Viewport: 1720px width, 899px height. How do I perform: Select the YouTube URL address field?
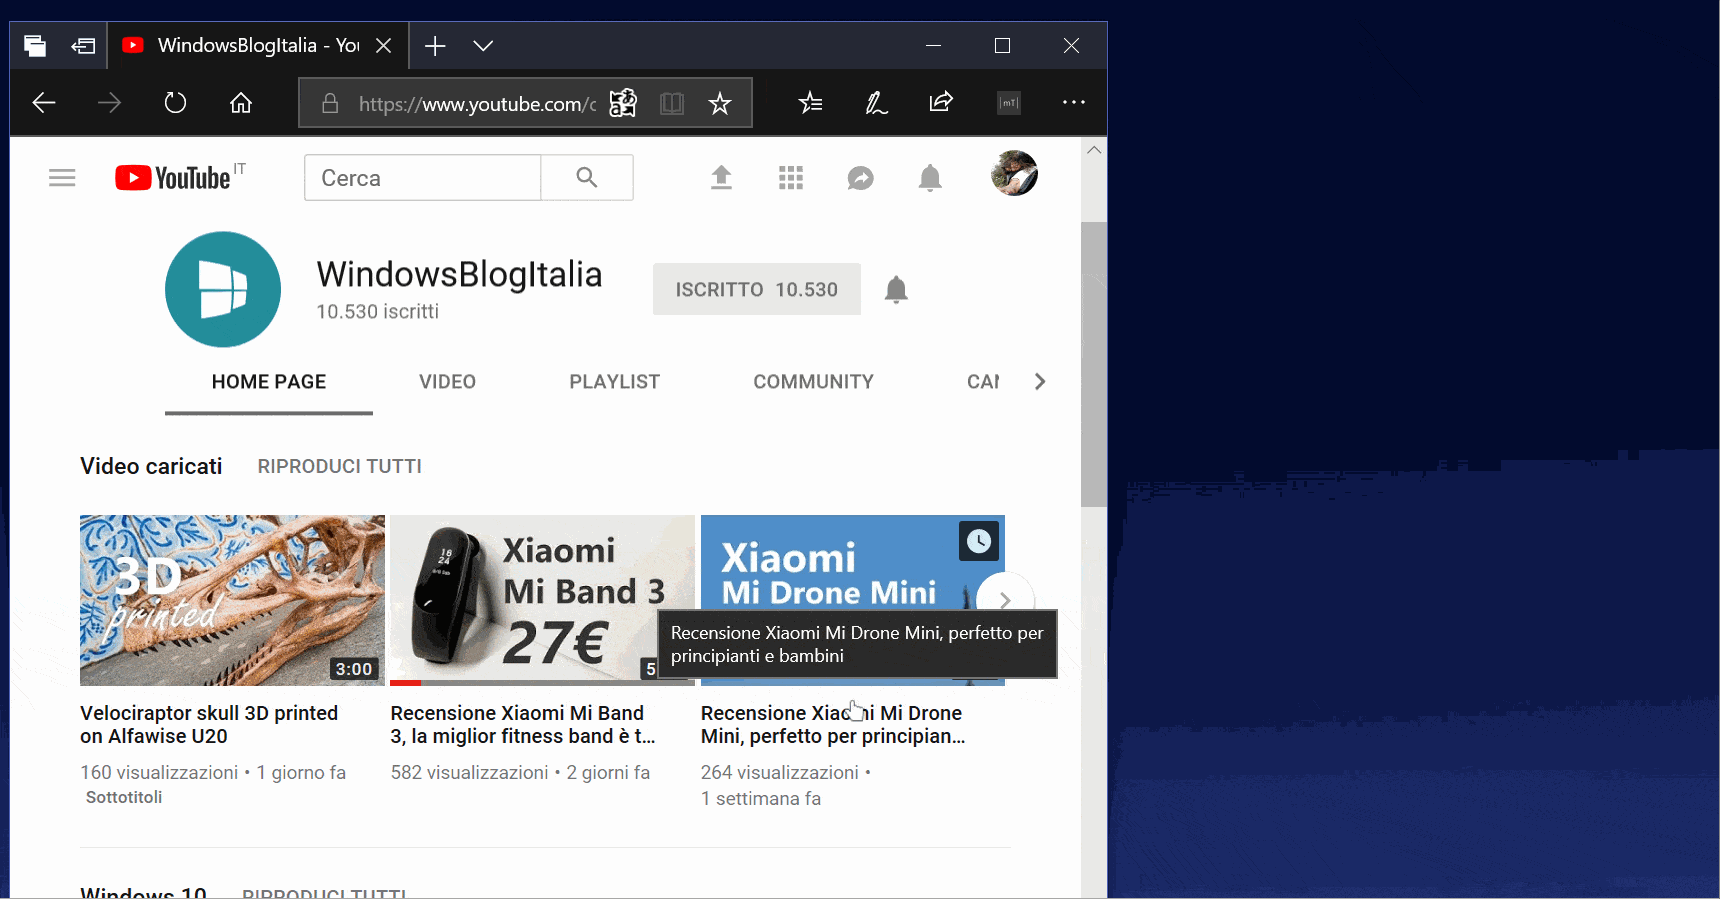pos(477,104)
